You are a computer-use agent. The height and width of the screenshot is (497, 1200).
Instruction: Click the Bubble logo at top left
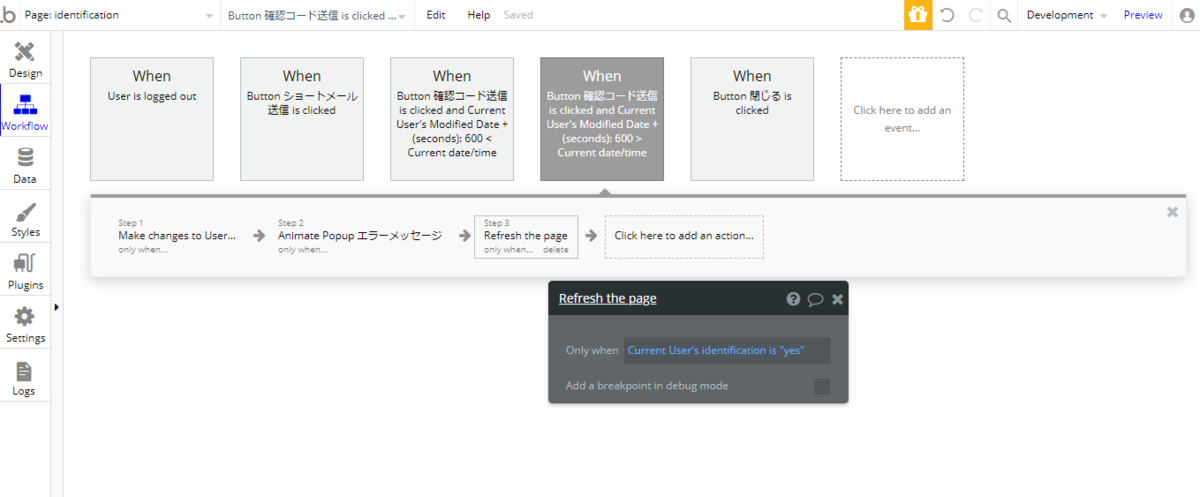(x=8, y=15)
